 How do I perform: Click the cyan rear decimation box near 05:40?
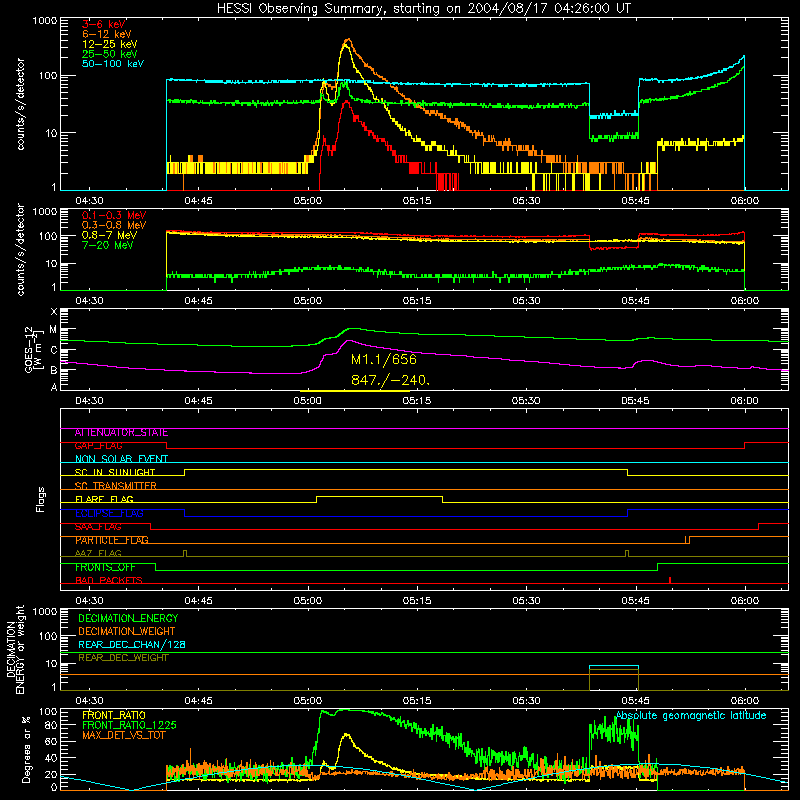(614, 666)
